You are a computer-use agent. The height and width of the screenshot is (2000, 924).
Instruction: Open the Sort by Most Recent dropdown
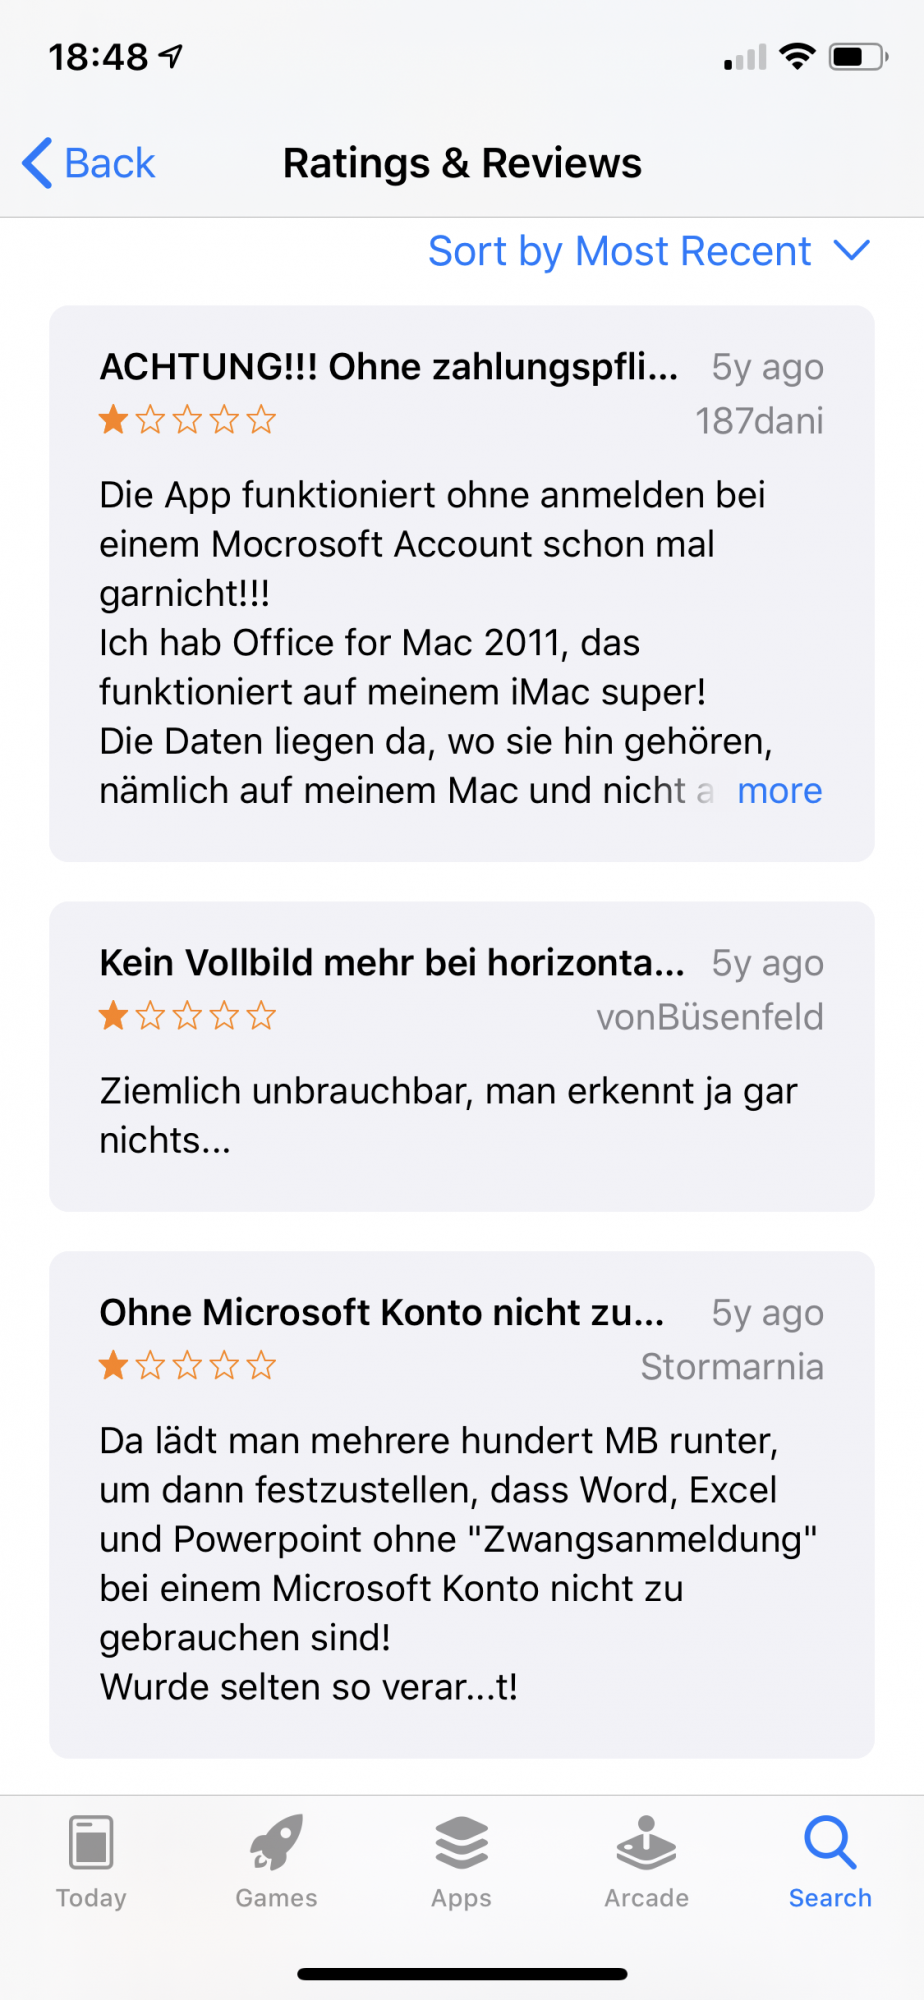point(649,251)
